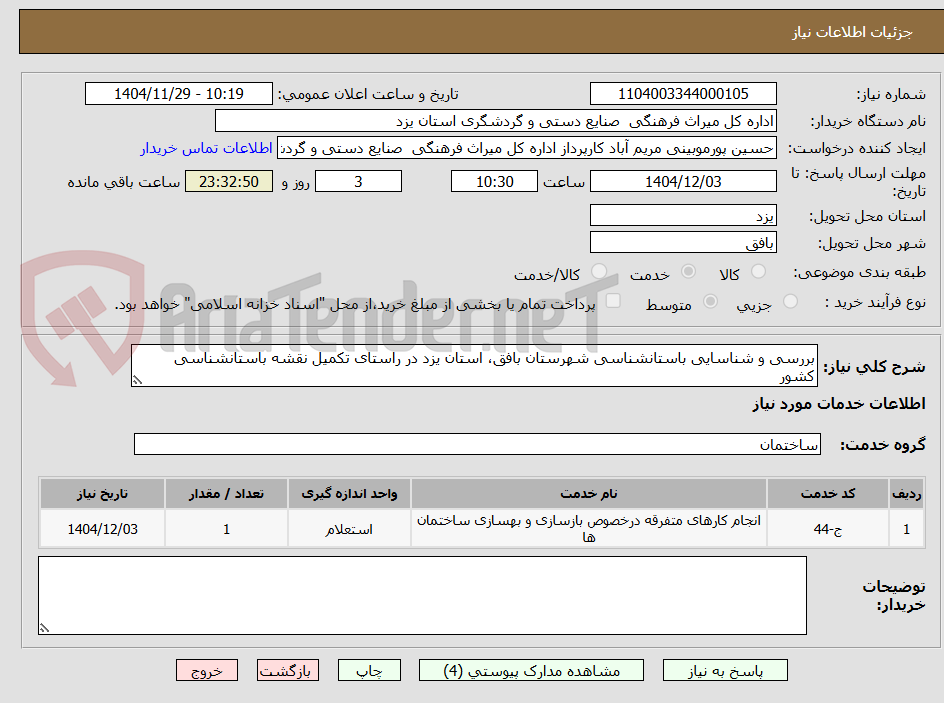Click the شرح کلی نیاز text area

pyautogui.click(x=474, y=366)
